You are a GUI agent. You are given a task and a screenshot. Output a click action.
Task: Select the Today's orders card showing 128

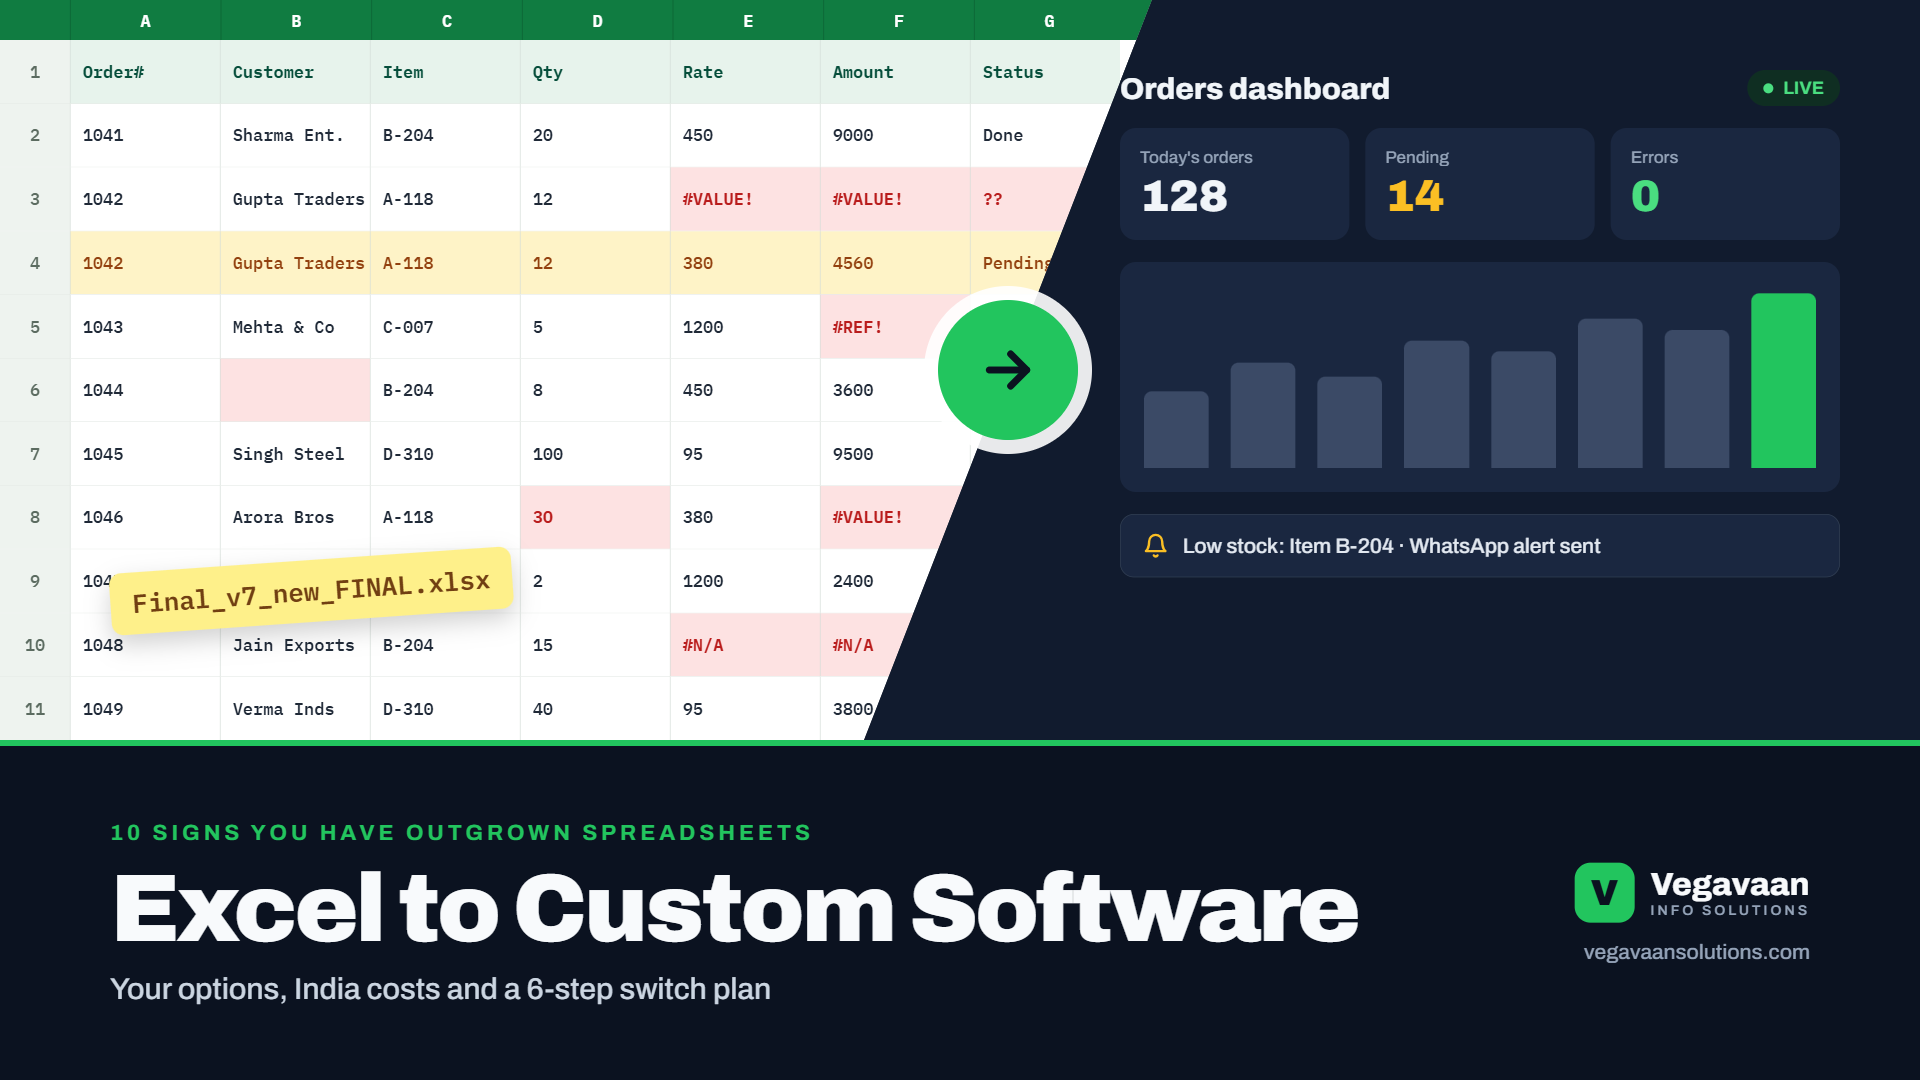[x=1234, y=184]
